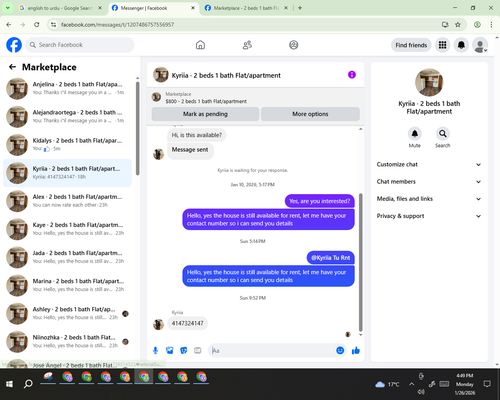Open Windows Start menu
The height and width of the screenshot is (400, 500).
coord(9,384)
